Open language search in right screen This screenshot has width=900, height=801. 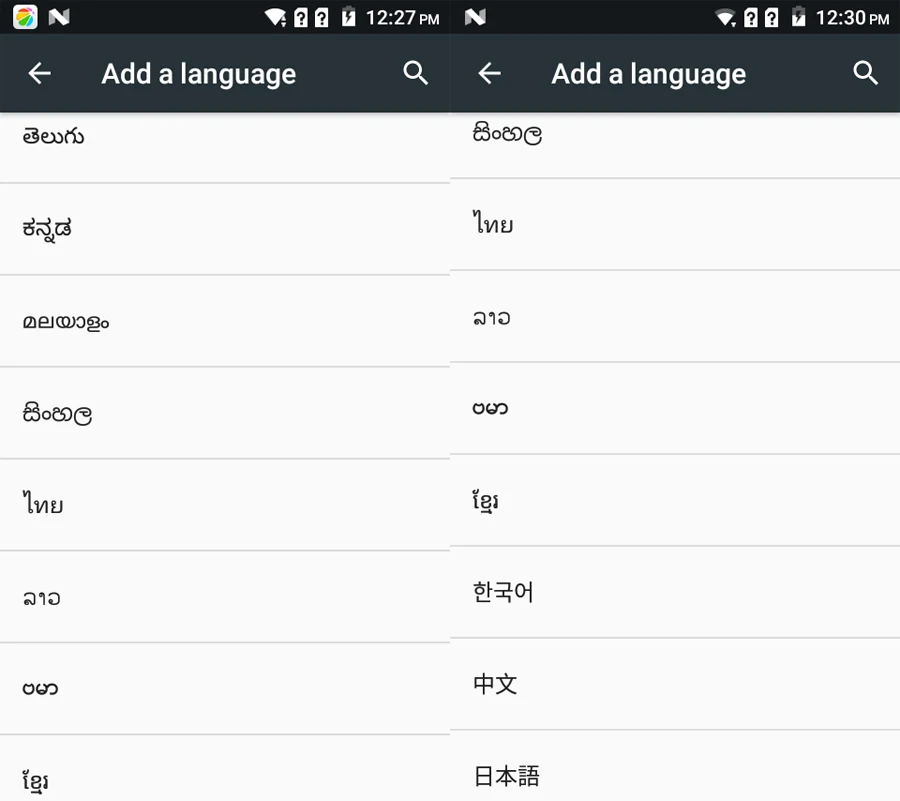click(866, 73)
